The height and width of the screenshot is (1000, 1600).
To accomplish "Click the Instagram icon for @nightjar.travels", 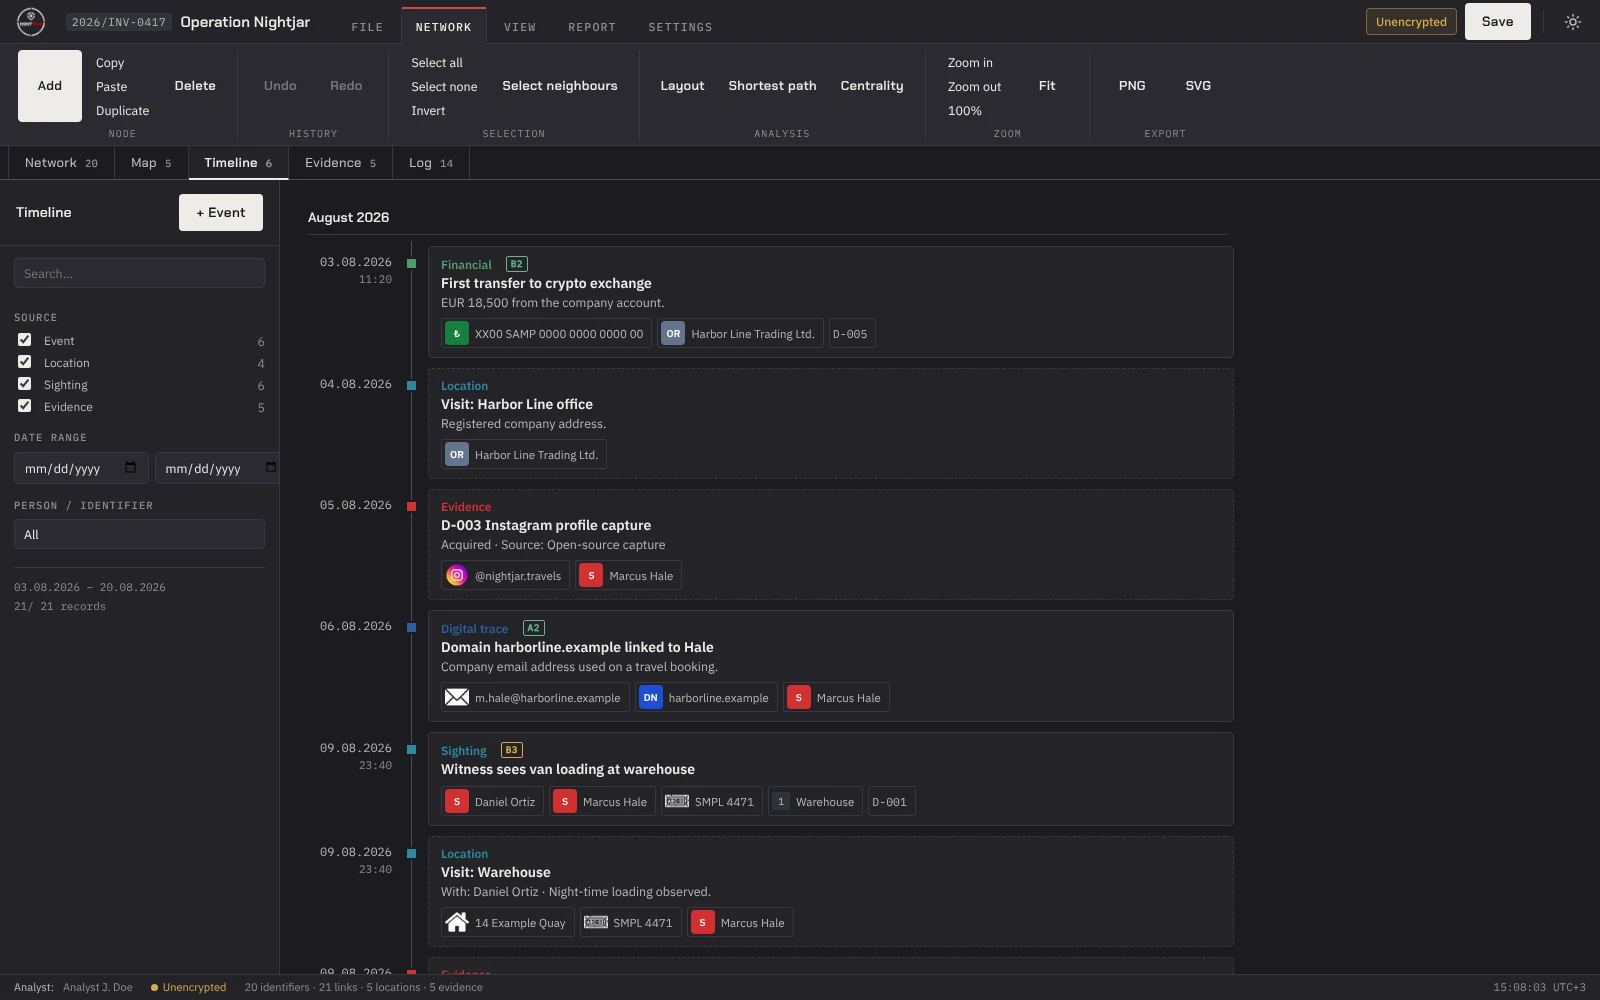I will 457,576.
